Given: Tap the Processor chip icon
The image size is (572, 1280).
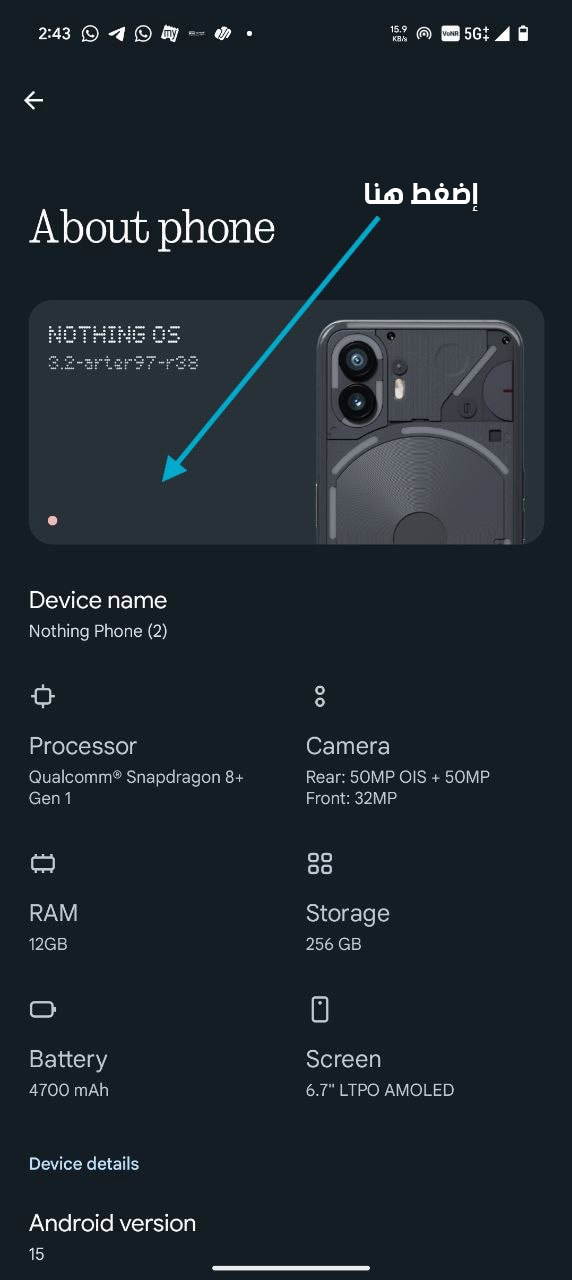Looking at the screenshot, I should click(42, 696).
